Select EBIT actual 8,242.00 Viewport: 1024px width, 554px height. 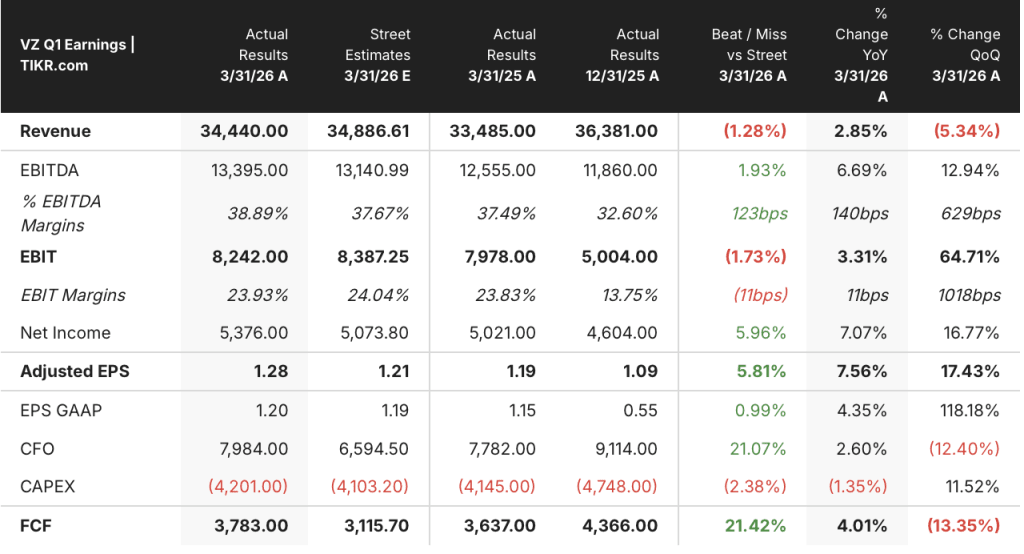click(x=250, y=257)
